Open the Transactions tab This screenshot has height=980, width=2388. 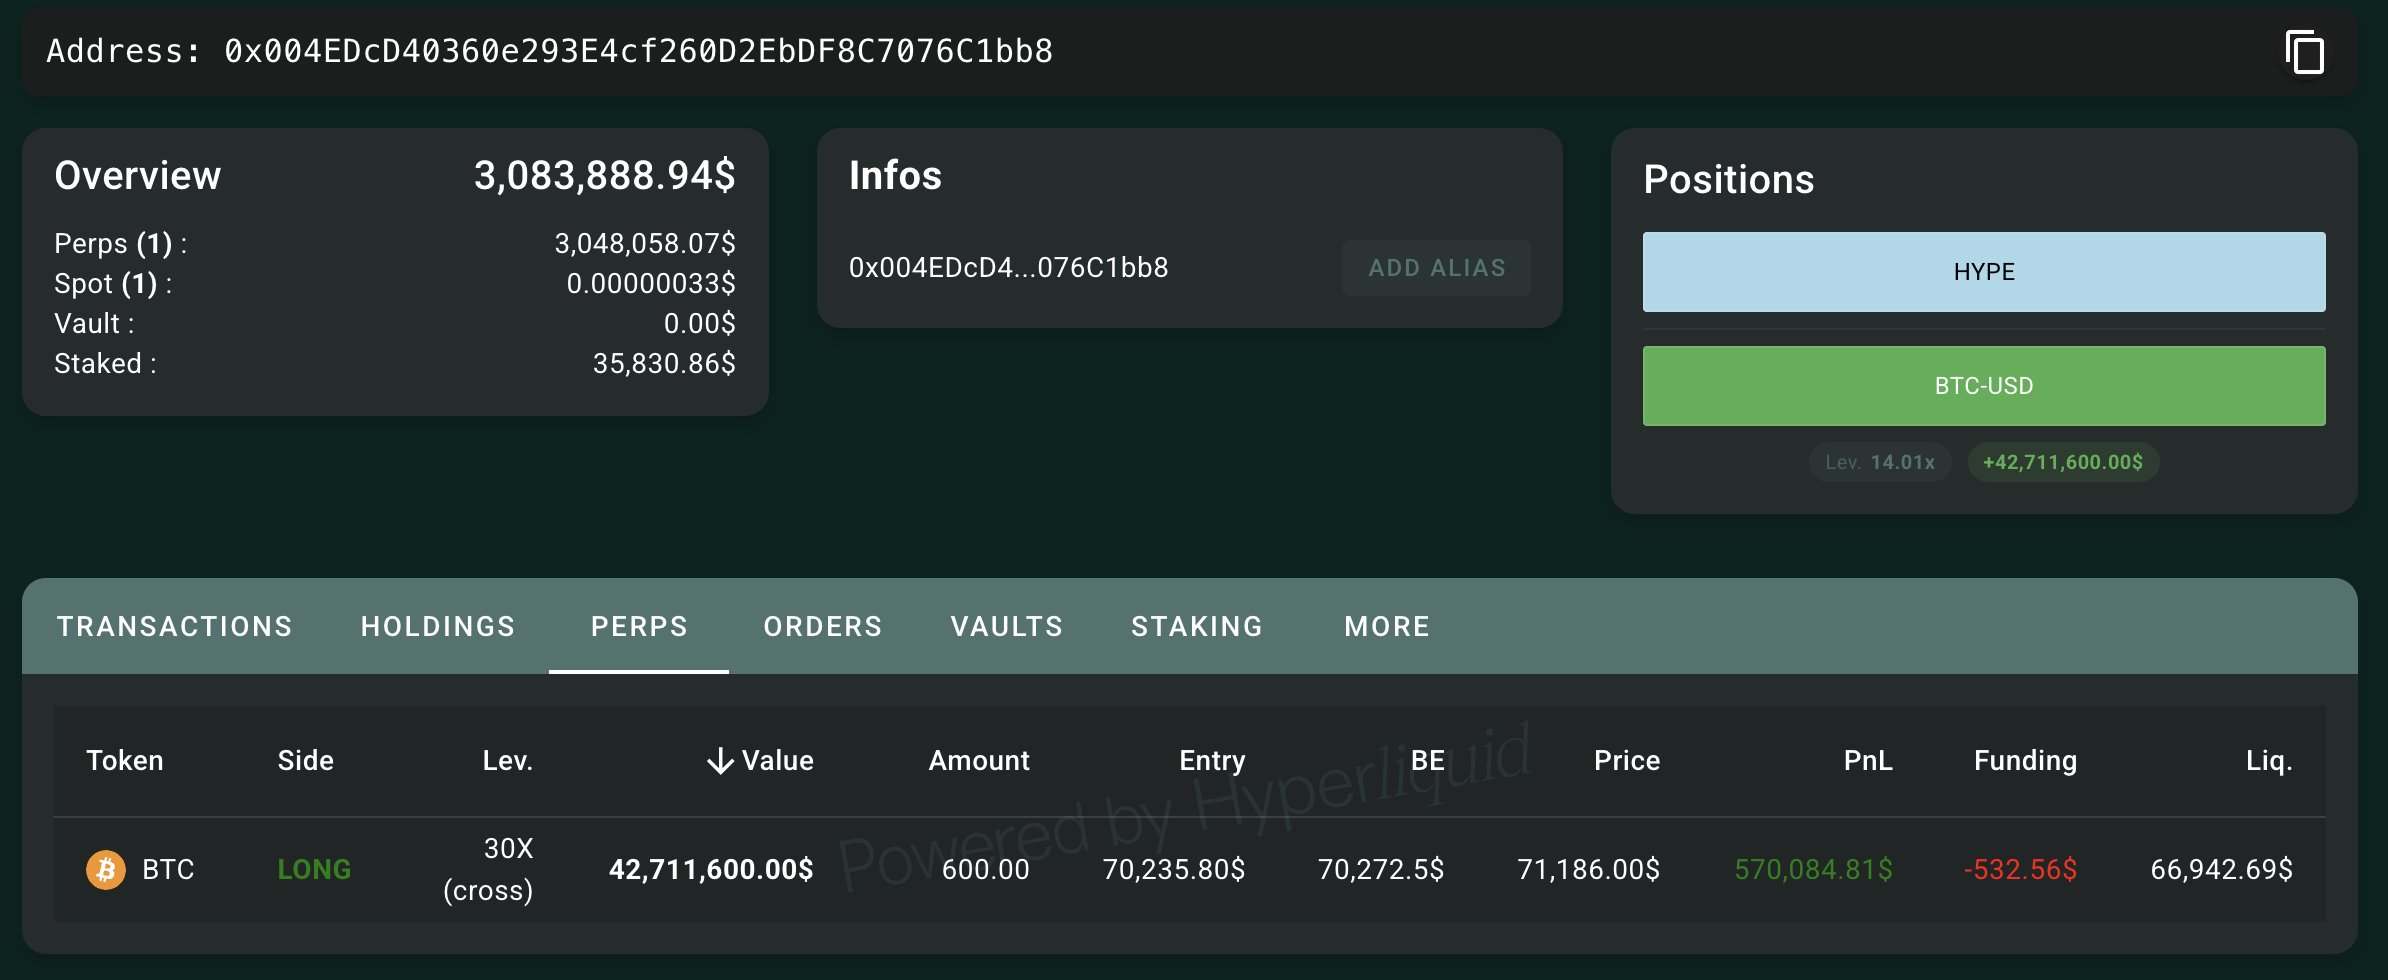(x=175, y=627)
